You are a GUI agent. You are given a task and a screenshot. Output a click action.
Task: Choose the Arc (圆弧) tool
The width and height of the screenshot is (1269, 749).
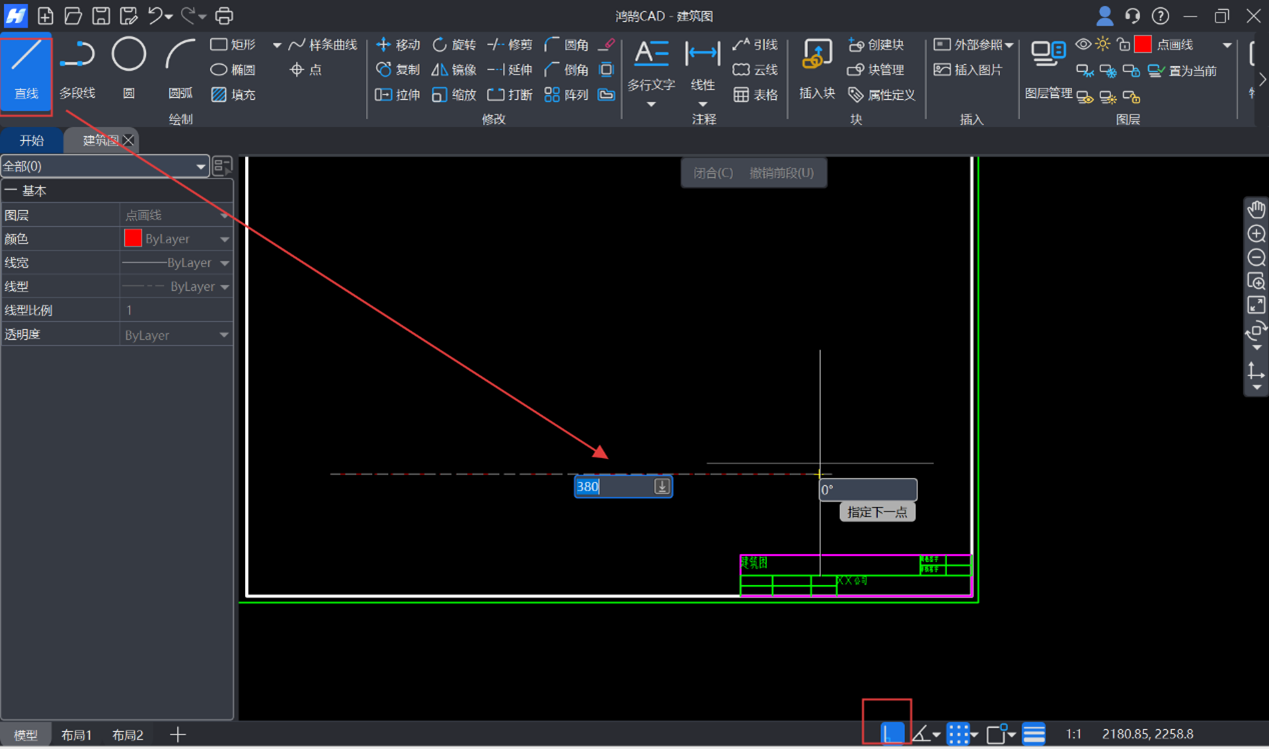[180, 68]
